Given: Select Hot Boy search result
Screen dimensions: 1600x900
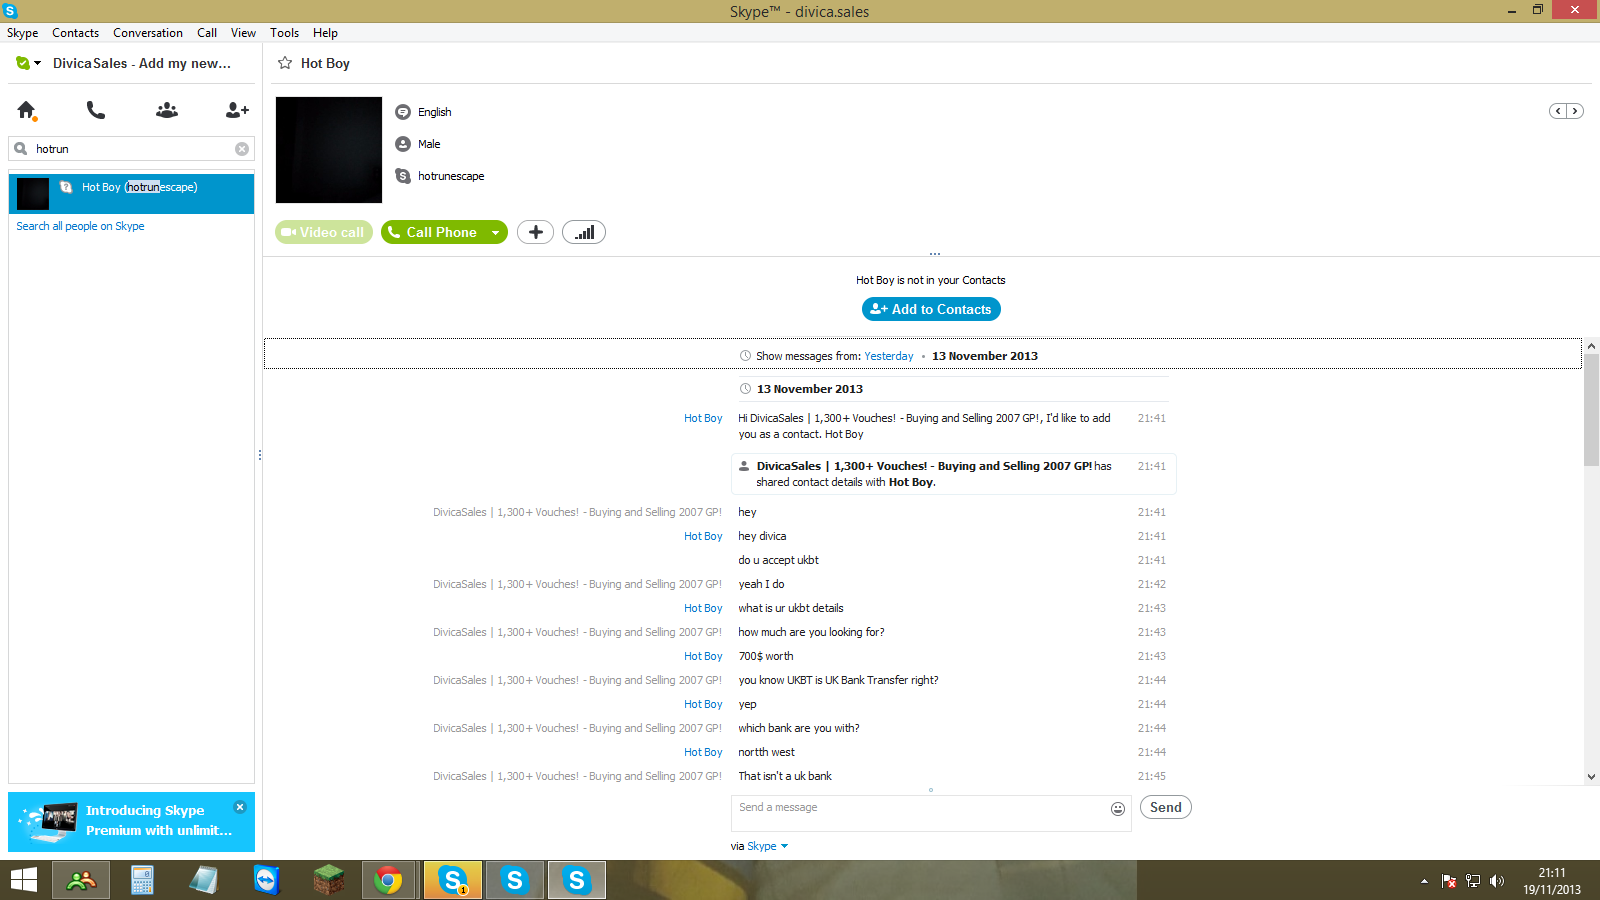Looking at the screenshot, I should (x=131, y=193).
